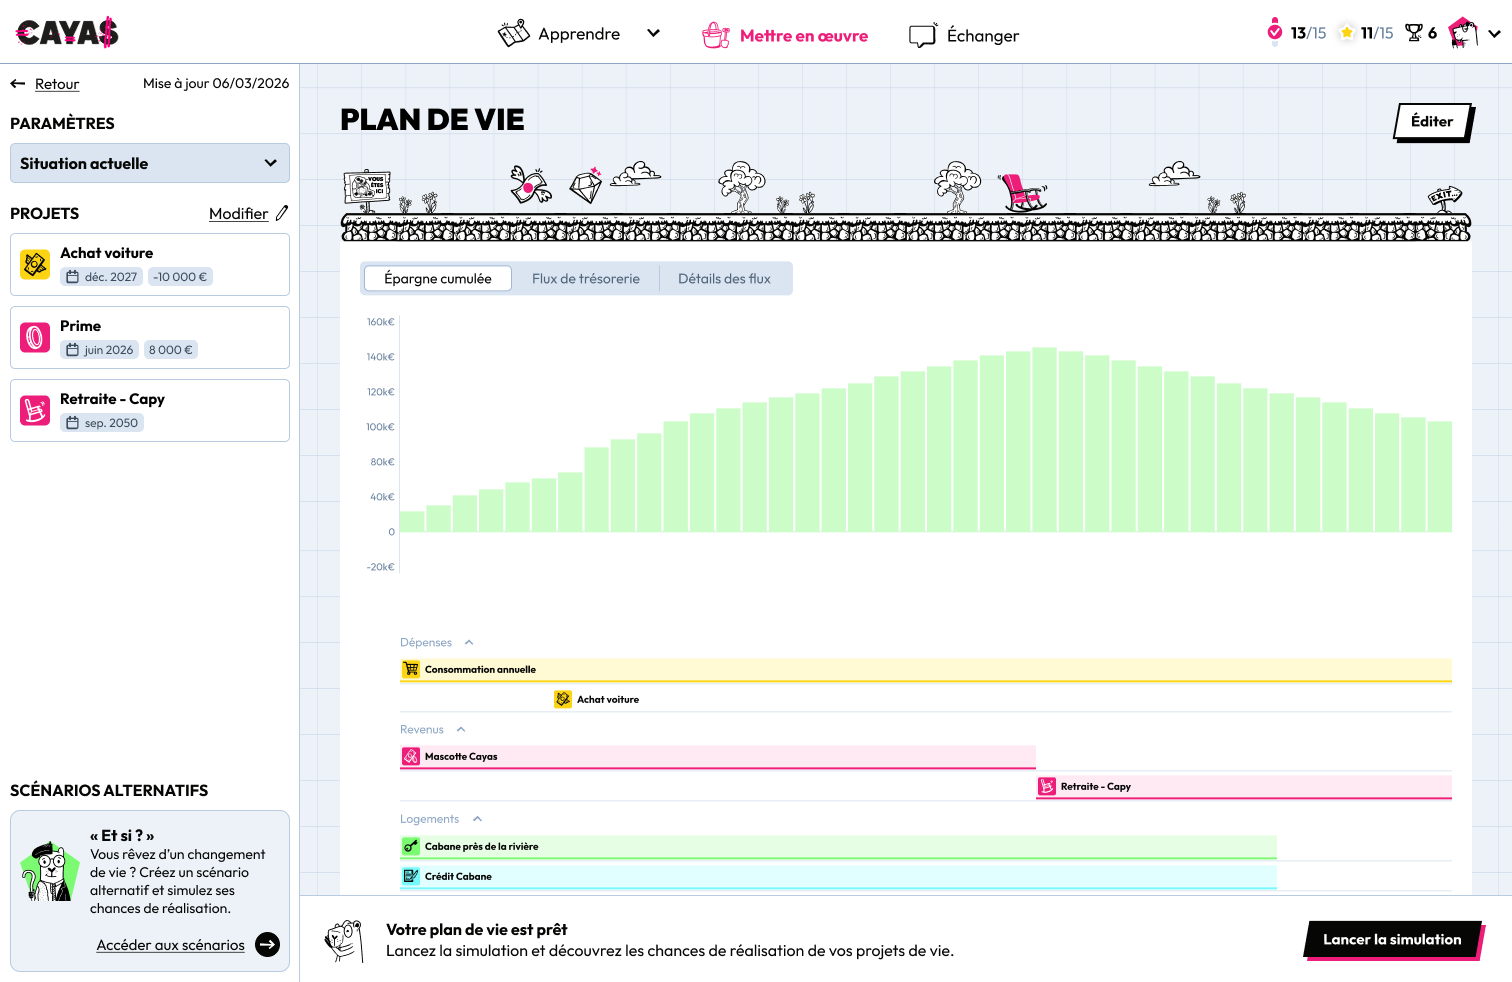The height and width of the screenshot is (982, 1512).
Task: Click the Consommation annuelle shopping cart icon
Action: coord(411,669)
